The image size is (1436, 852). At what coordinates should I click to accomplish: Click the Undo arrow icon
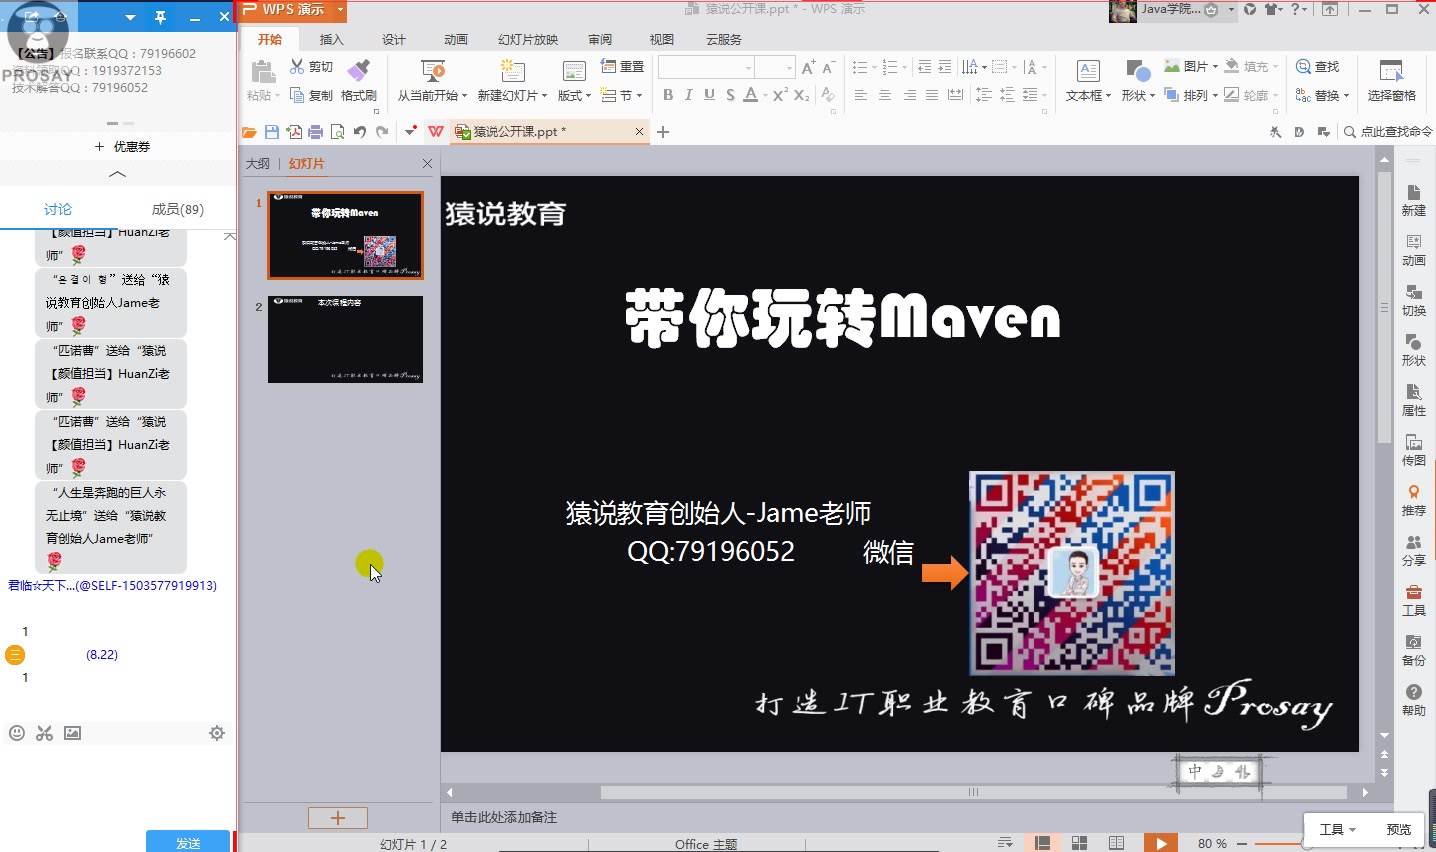[x=360, y=132]
